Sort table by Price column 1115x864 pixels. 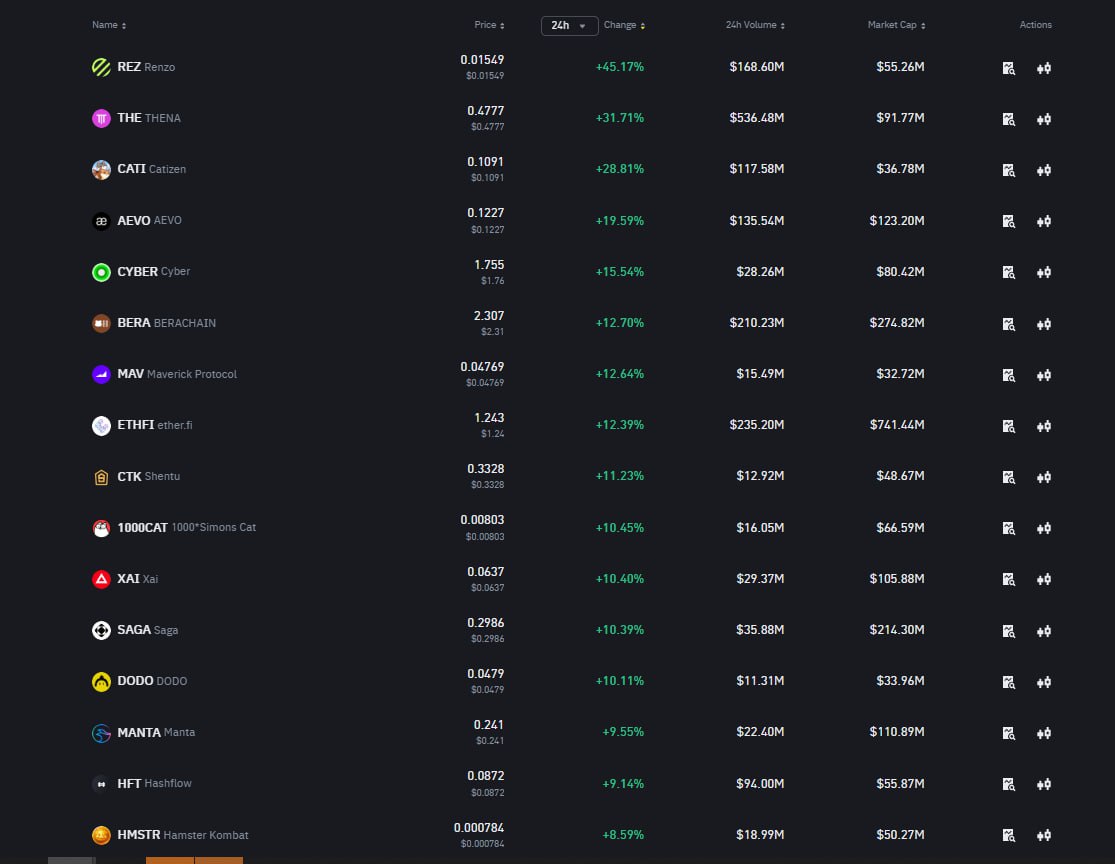click(x=489, y=25)
